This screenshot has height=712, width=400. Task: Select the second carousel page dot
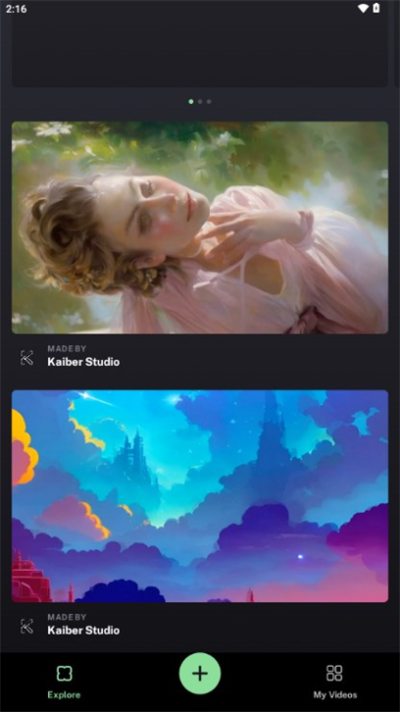tap(200, 102)
